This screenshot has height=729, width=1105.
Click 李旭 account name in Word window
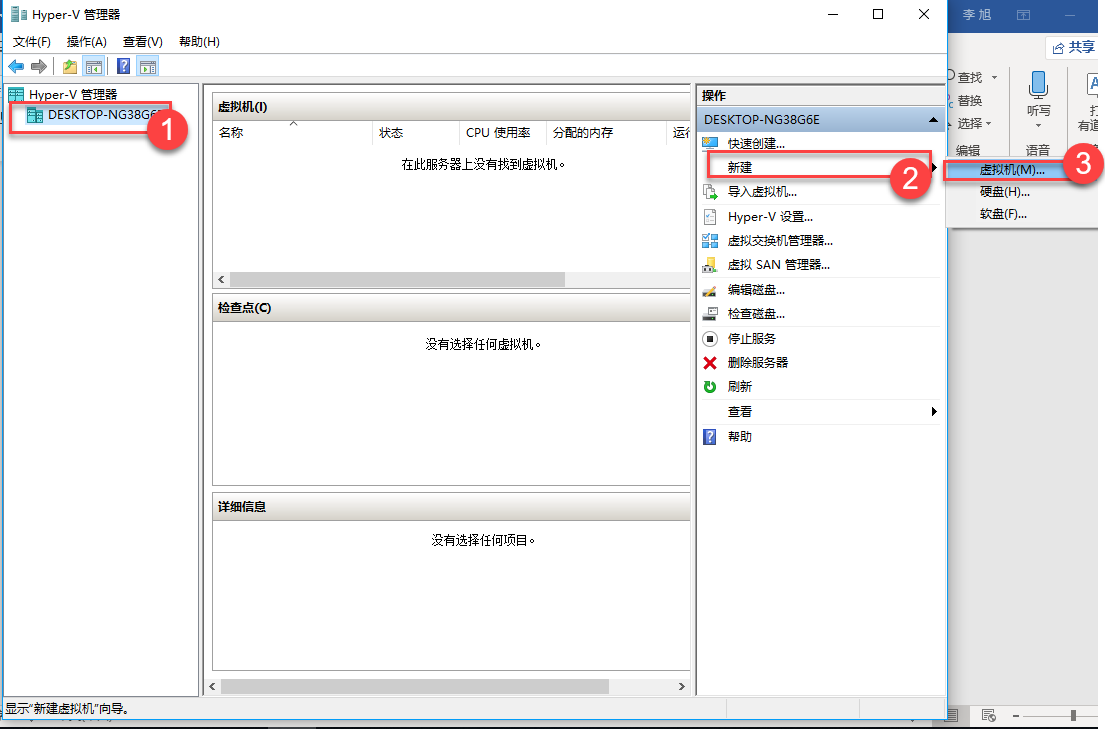(x=977, y=15)
